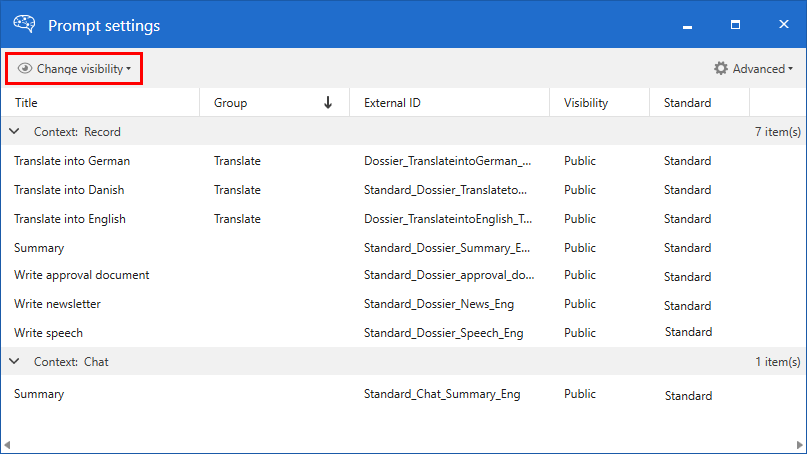Select the Translate into Danish row

tap(404, 189)
